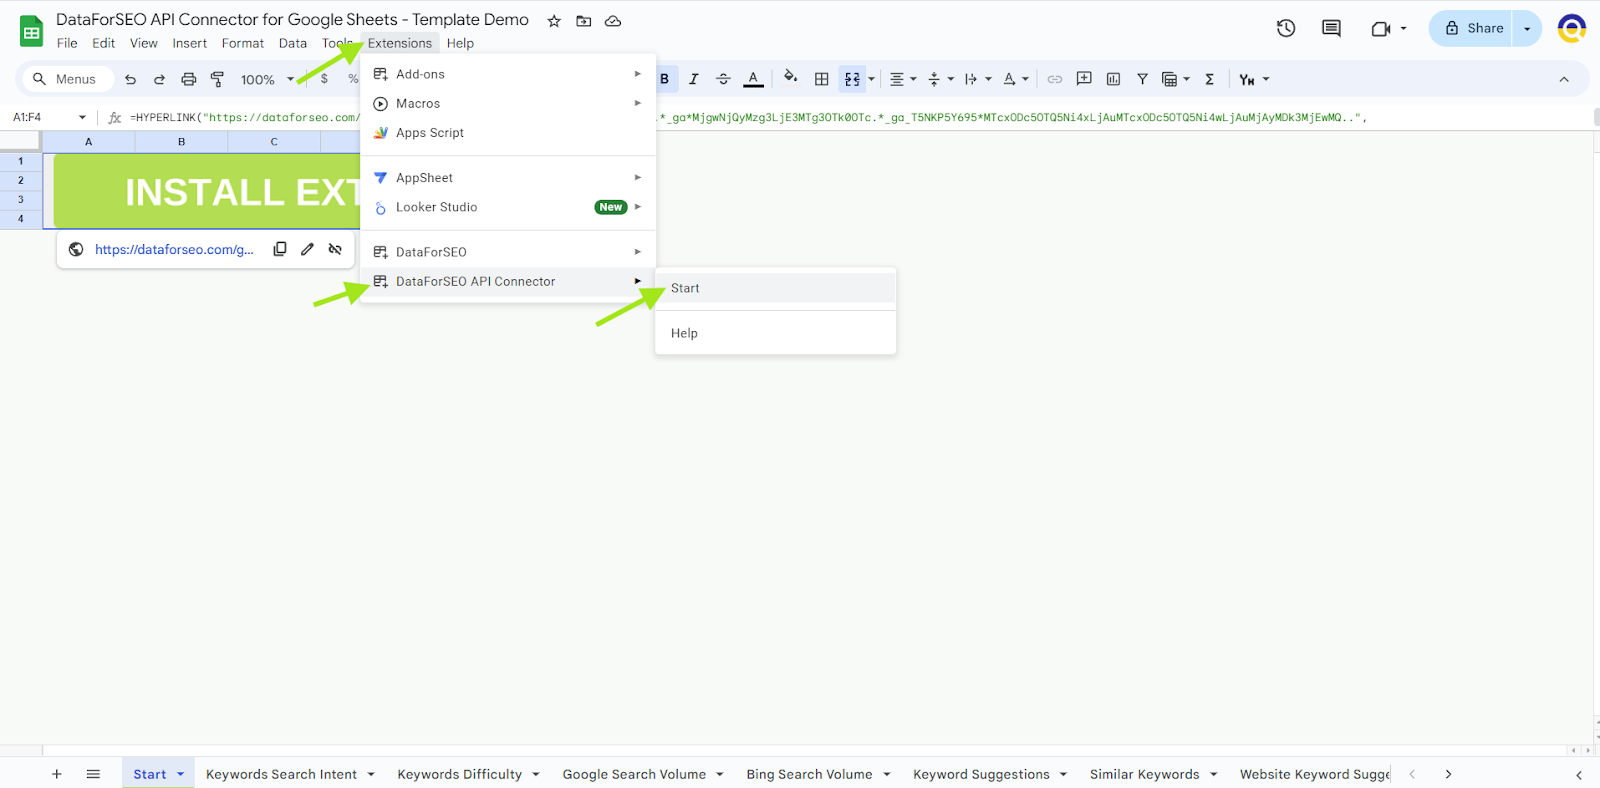Screen dimensions: 1600x788
Task: Open the functions sigma icon
Action: coord(1209,79)
